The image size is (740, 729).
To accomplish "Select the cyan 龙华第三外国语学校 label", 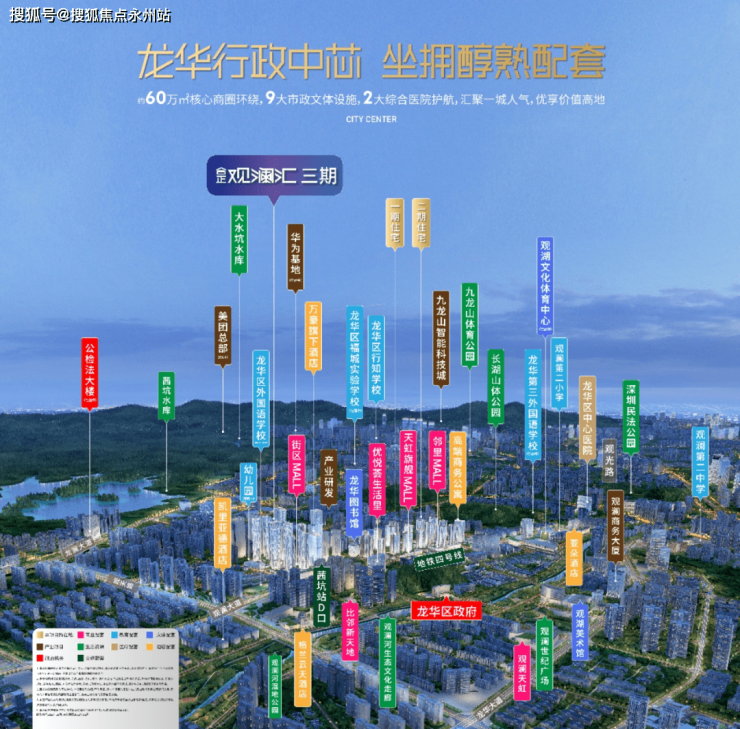I will [533, 405].
